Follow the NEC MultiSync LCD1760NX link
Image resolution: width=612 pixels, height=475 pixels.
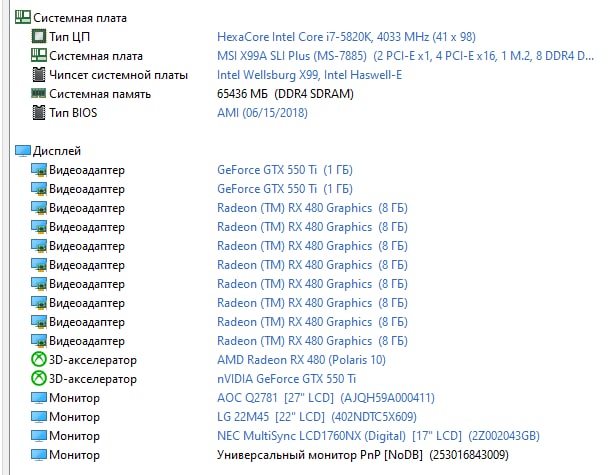[378, 436]
